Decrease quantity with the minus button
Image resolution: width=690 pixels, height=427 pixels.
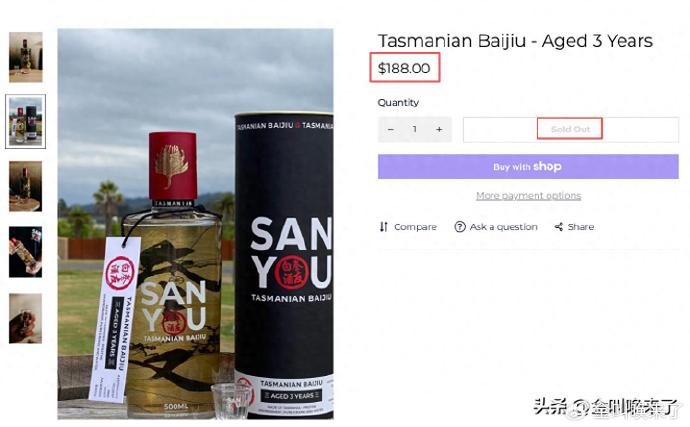[x=390, y=129]
